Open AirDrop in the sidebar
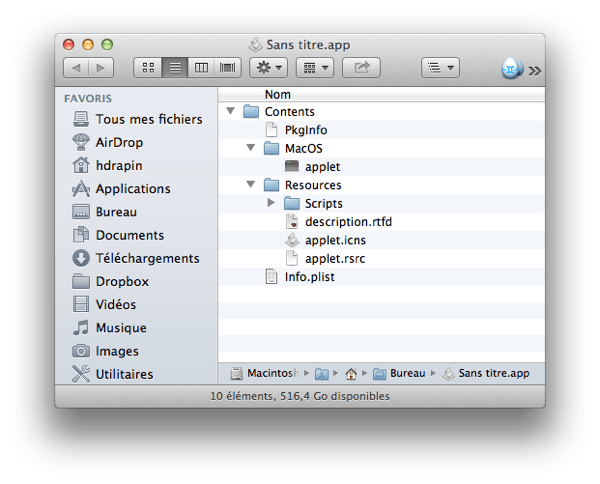The width and height of the screenshot is (600, 484). click(x=119, y=142)
